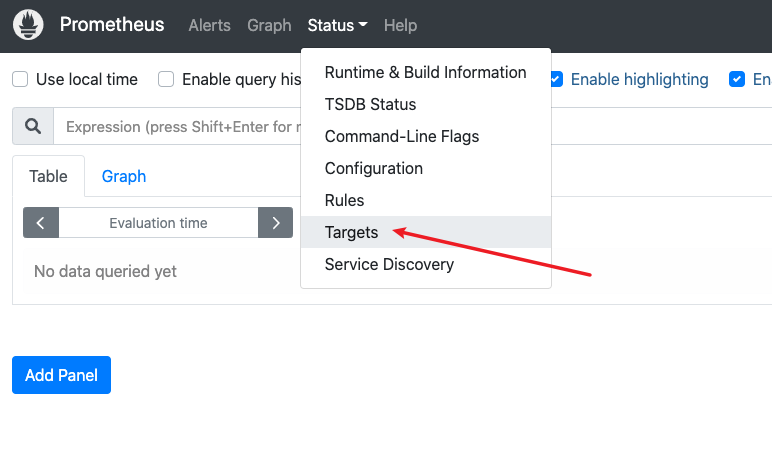Switch to the Table tab

[48, 176]
